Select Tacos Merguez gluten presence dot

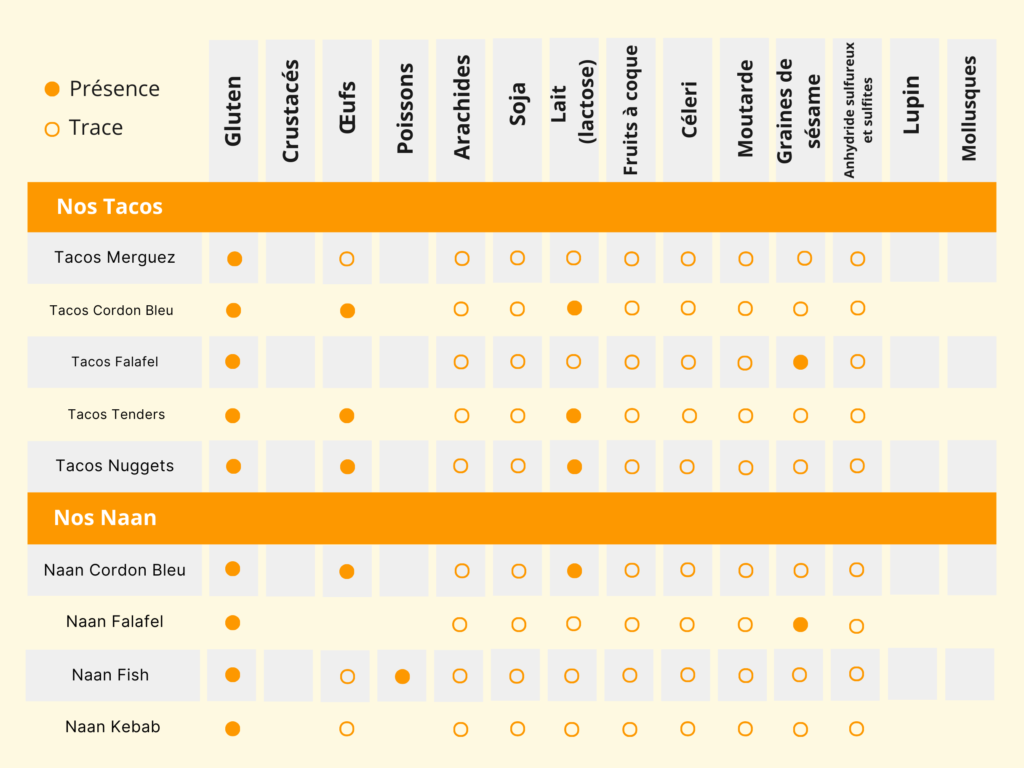click(x=234, y=259)
